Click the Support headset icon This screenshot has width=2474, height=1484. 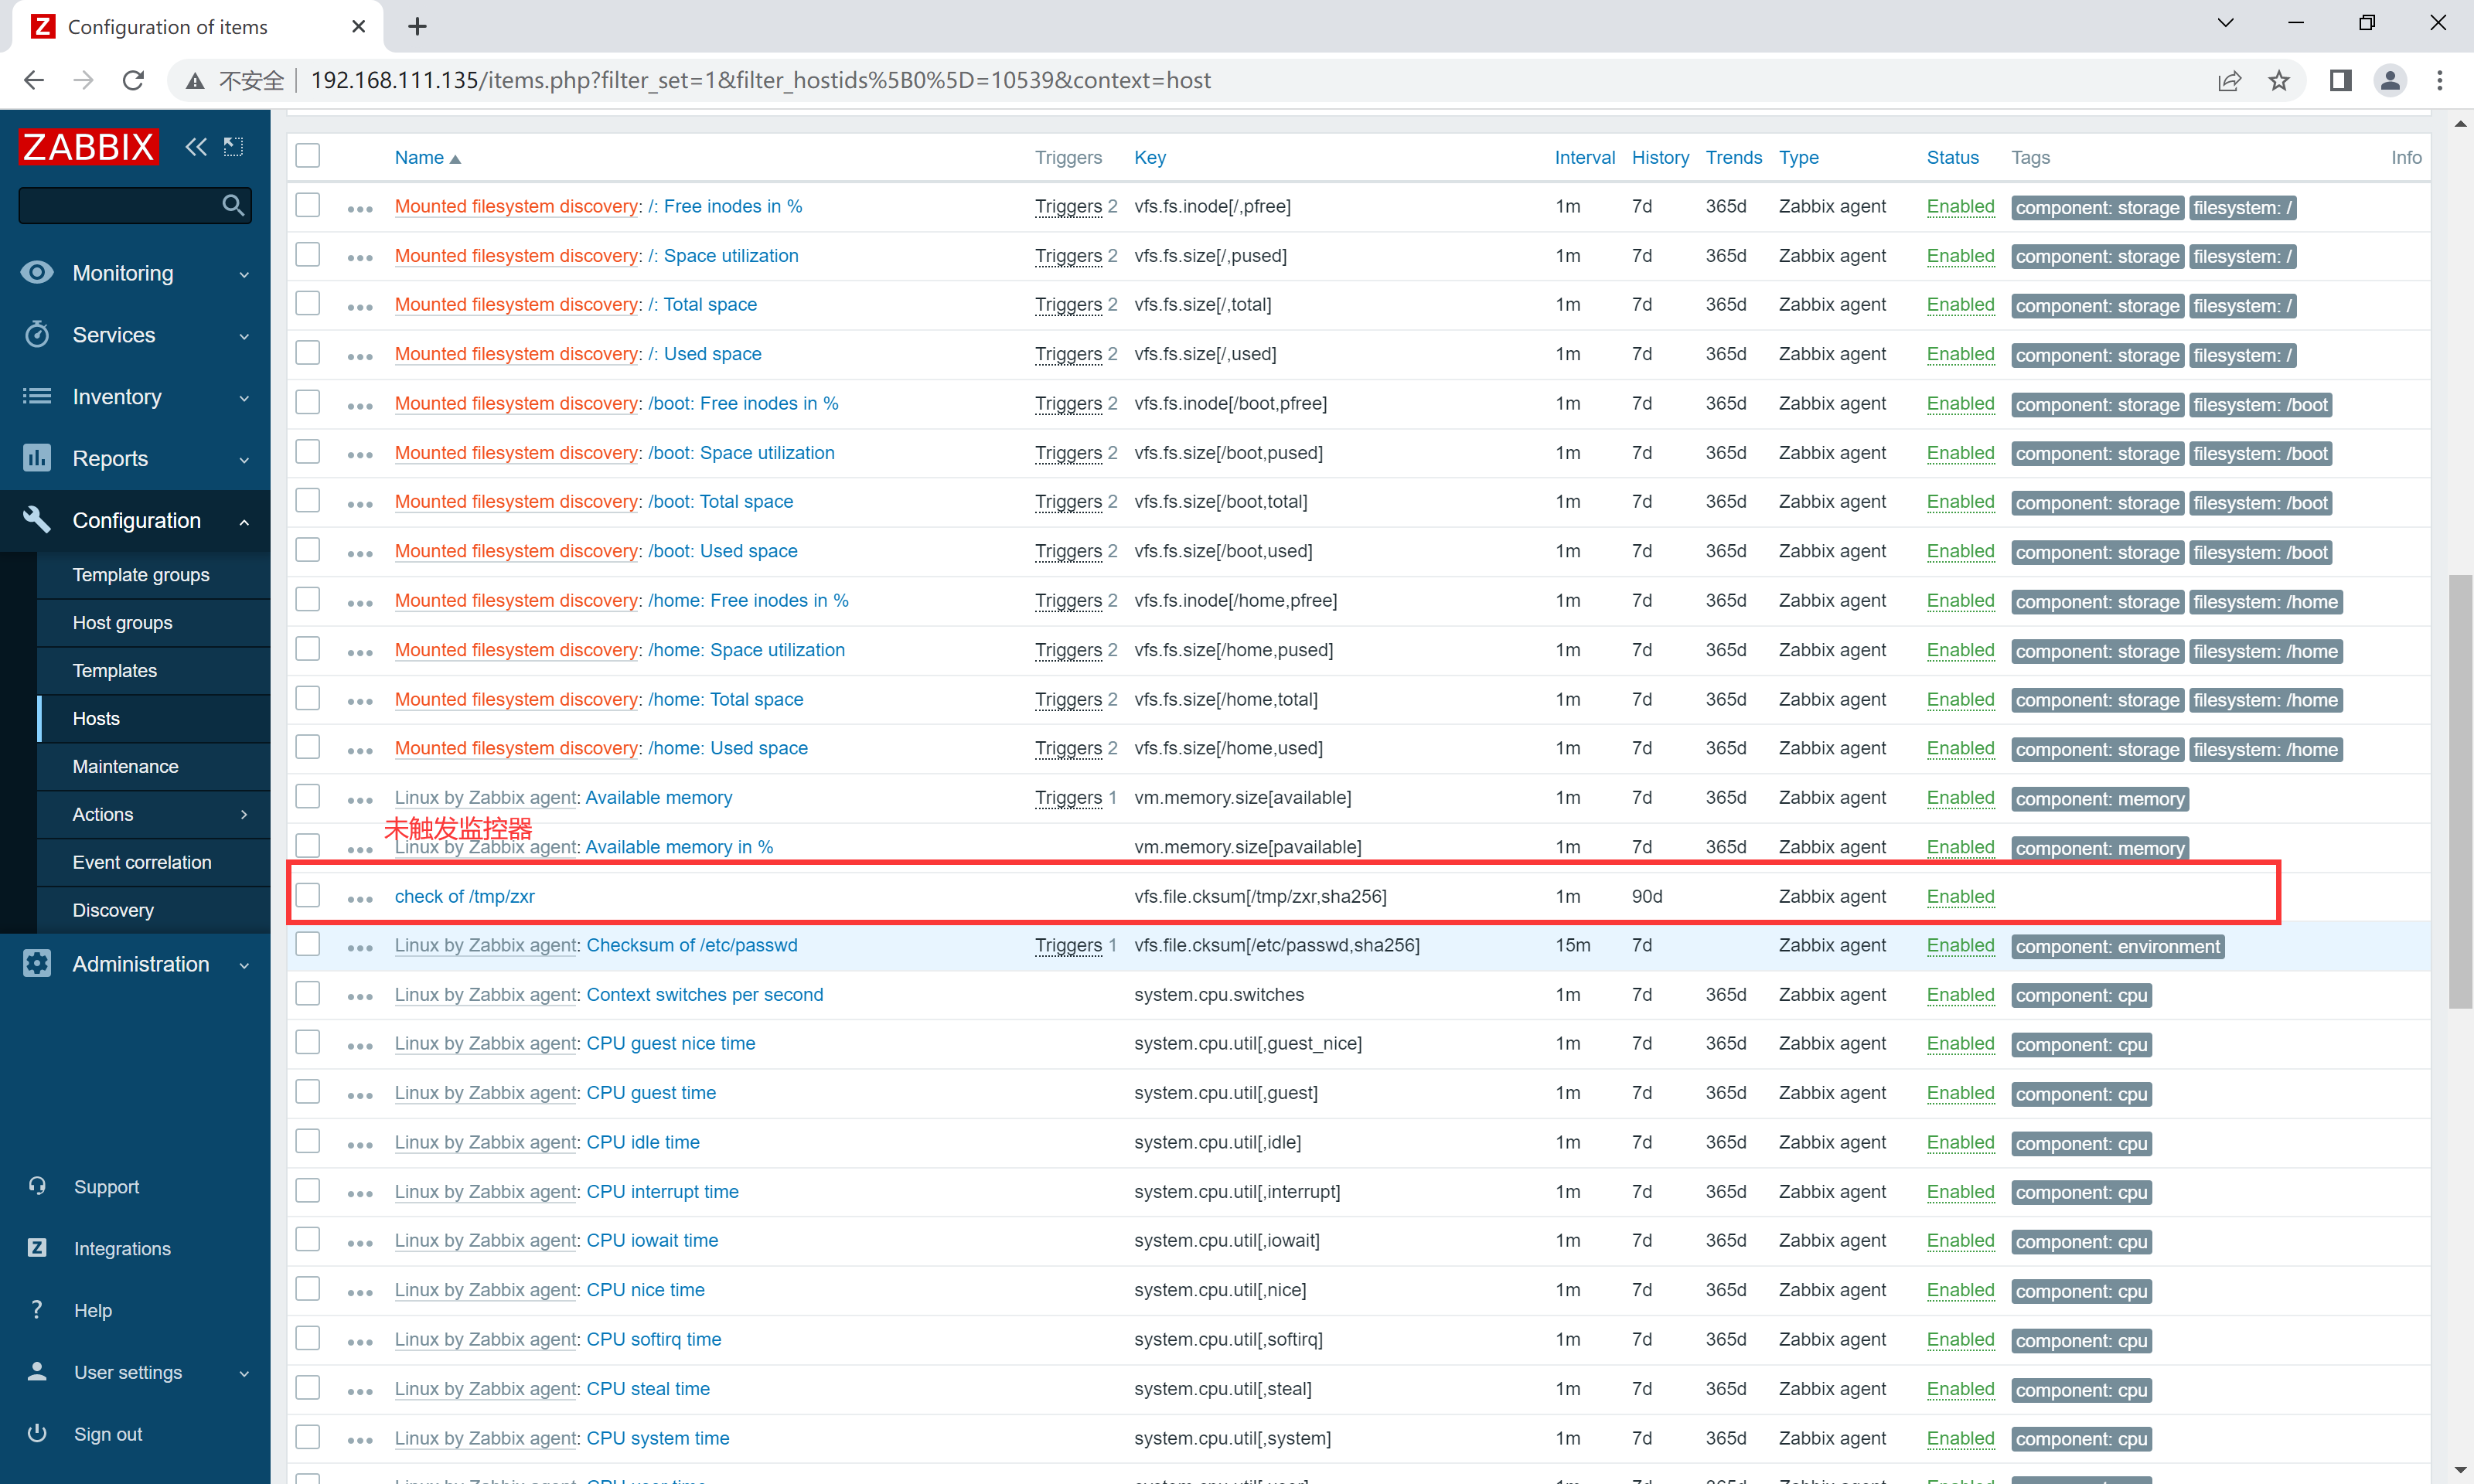(37, 1187)
